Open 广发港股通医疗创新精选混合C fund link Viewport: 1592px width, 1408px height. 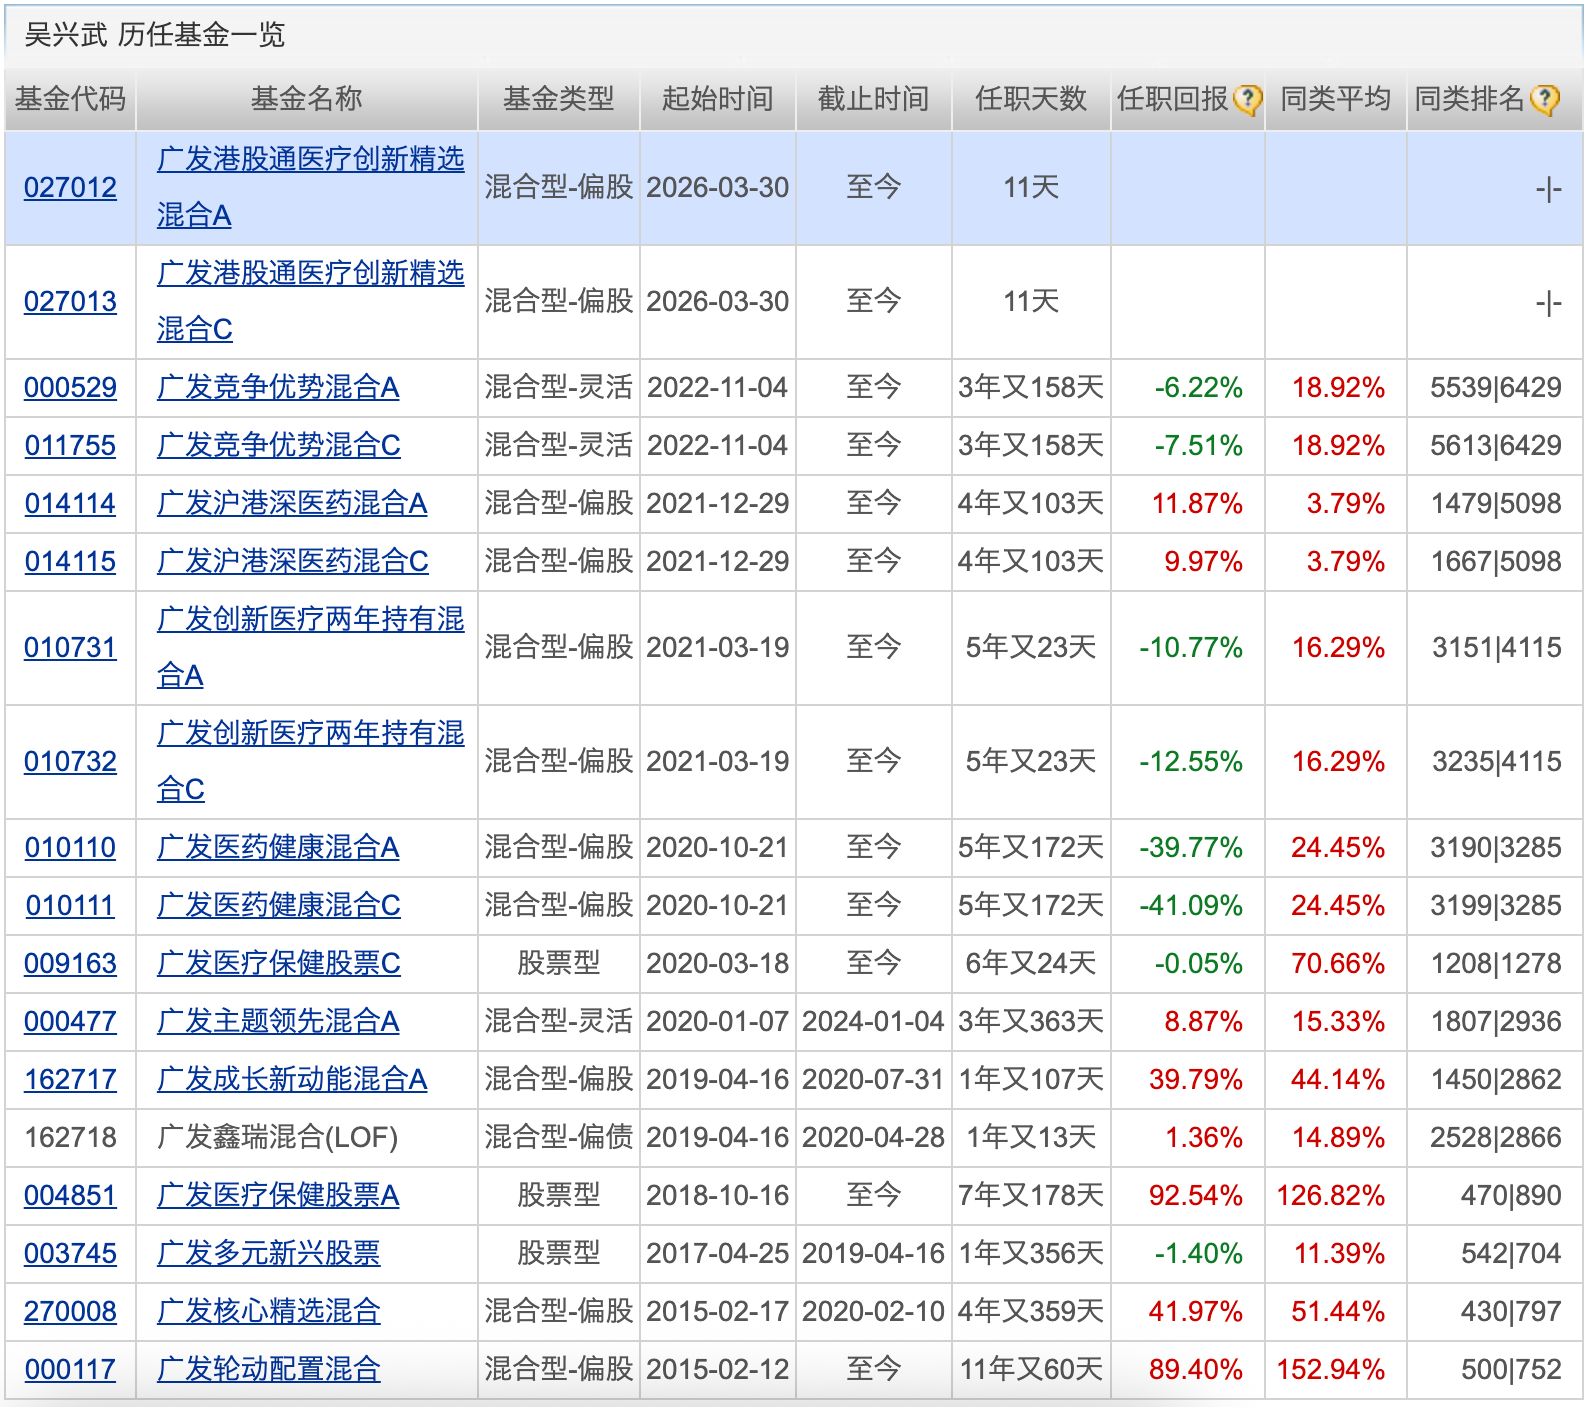[310, 301]
